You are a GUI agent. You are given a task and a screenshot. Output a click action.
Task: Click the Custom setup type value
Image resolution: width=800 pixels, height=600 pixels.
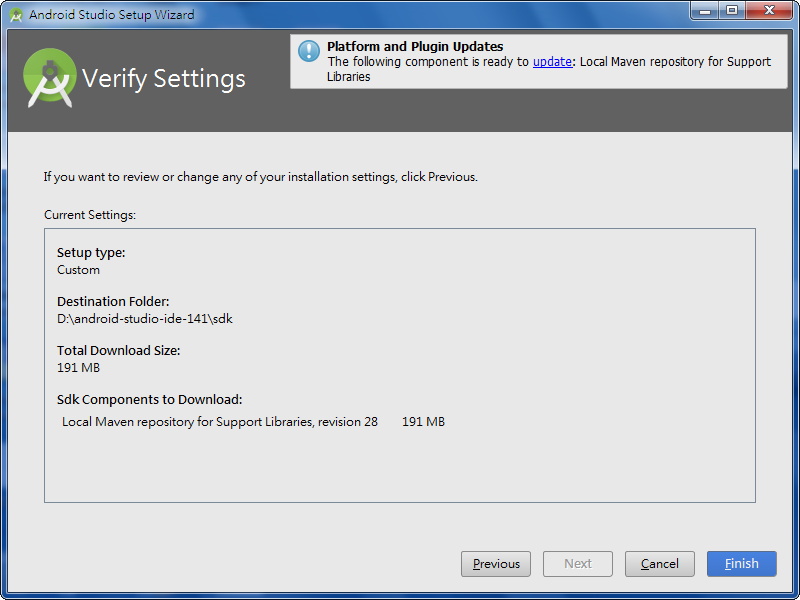pos(78,270)
